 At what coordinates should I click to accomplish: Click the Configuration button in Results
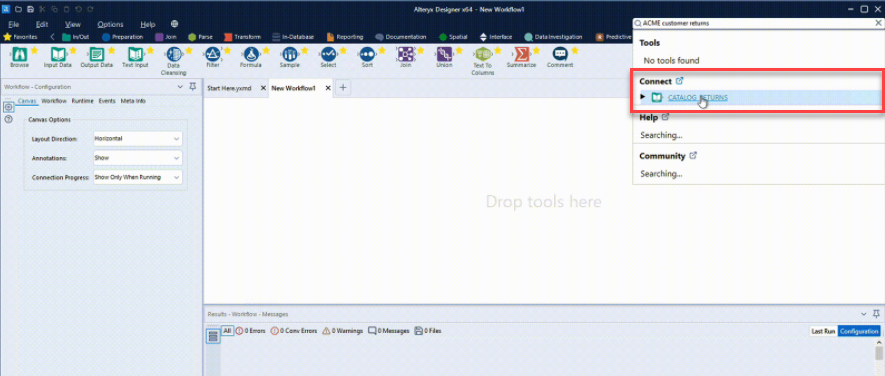[x=859, y=331]
